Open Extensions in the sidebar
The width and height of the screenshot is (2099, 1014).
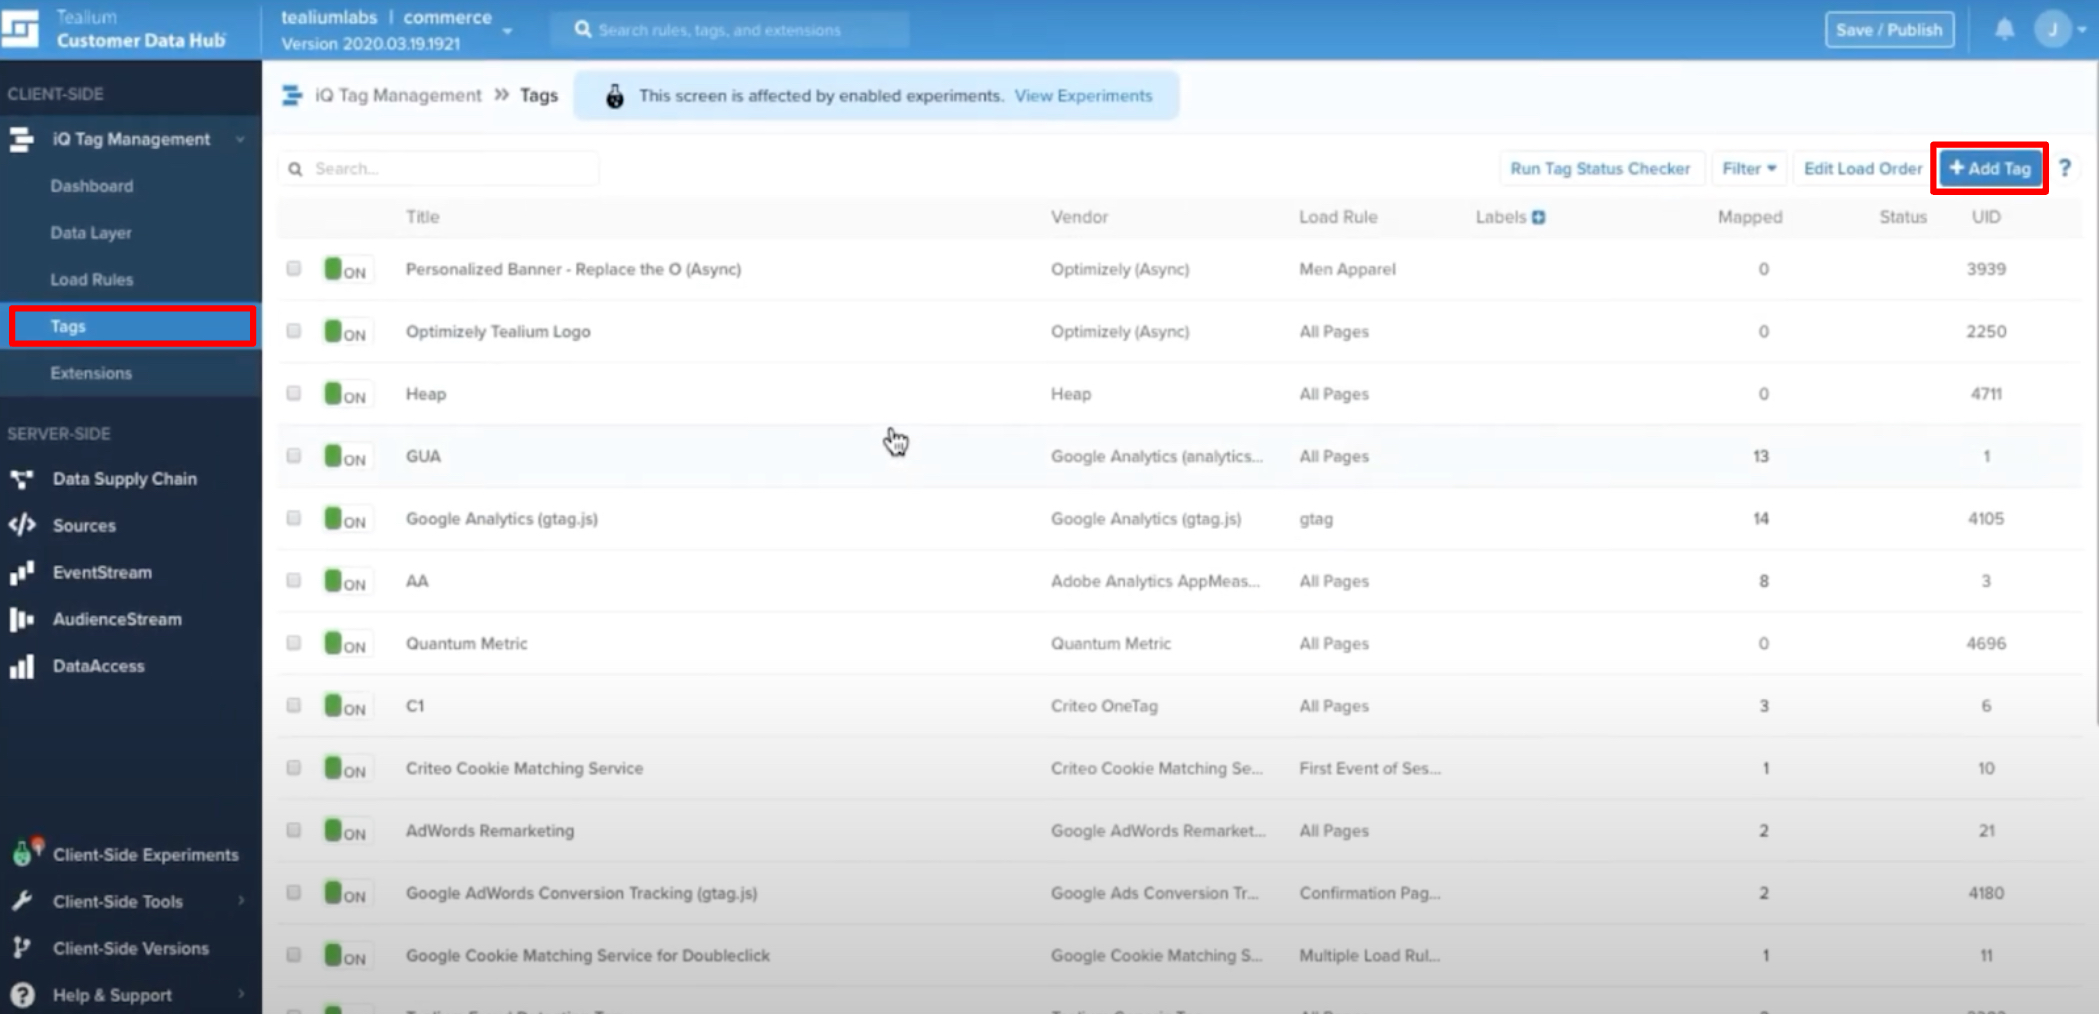91,373
